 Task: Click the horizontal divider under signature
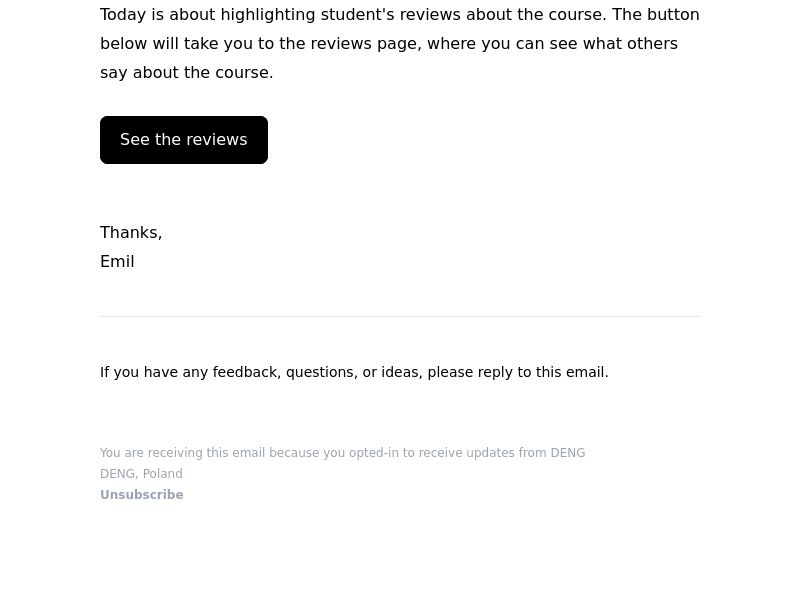(x=400, y=316)
